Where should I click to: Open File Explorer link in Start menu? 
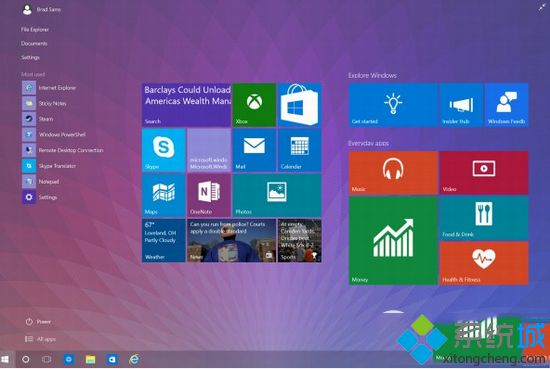coord(35,29)
